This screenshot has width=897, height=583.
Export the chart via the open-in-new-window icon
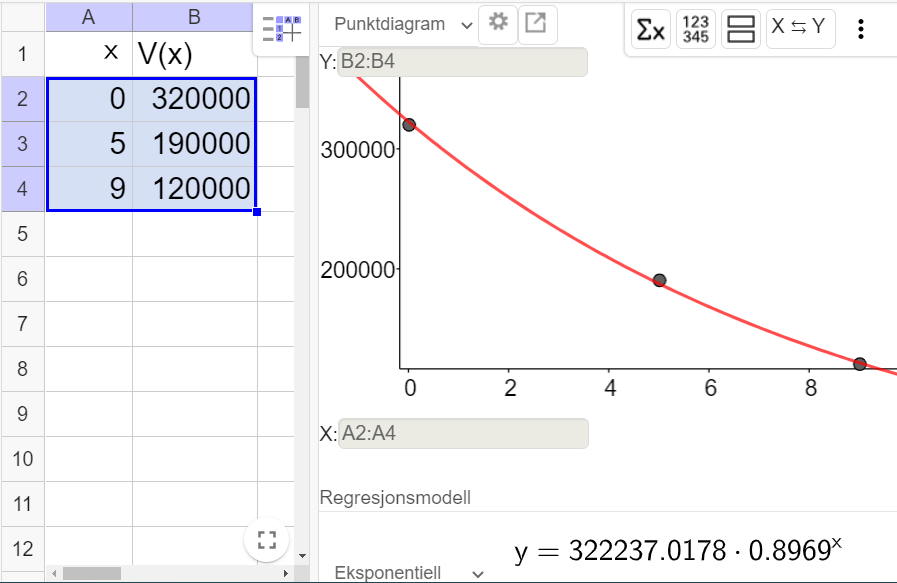pyautogui.click(x=537, y=24)
